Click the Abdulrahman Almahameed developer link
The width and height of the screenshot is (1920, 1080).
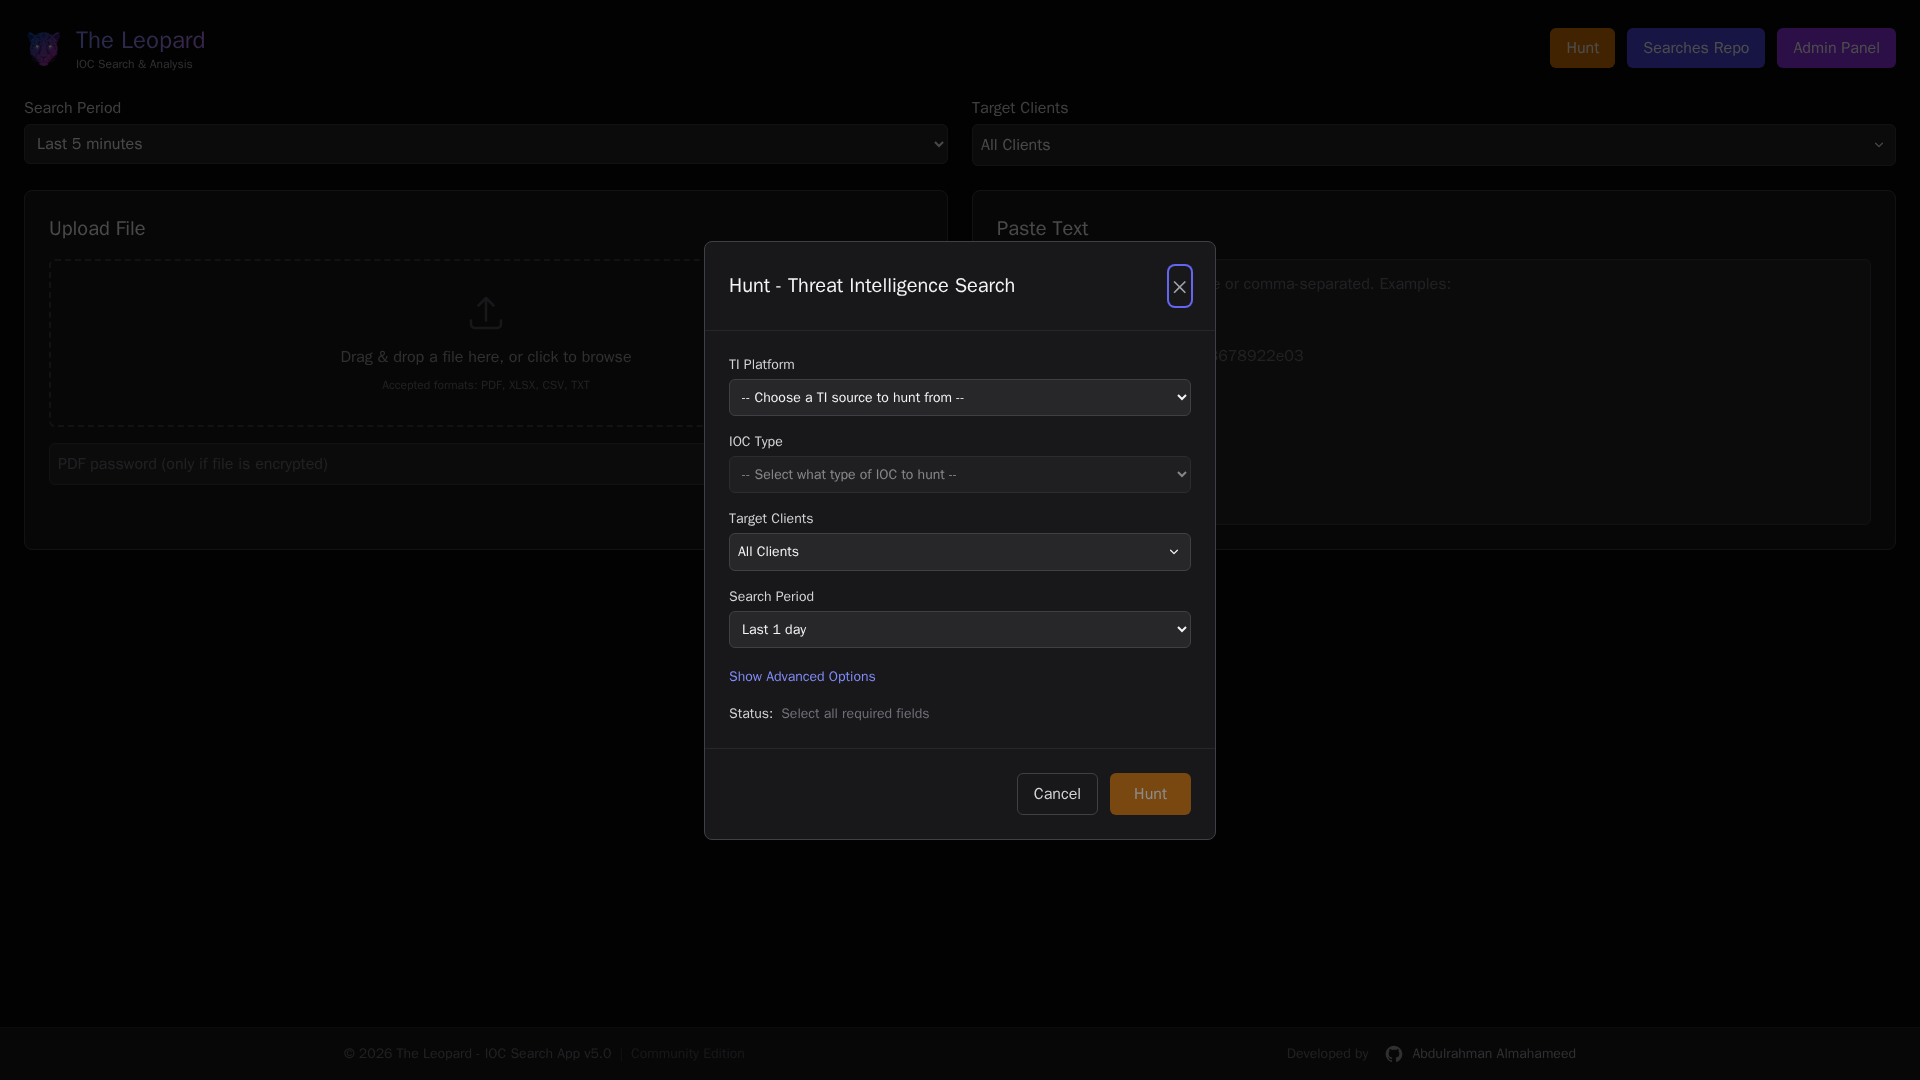(1493, 1053)
